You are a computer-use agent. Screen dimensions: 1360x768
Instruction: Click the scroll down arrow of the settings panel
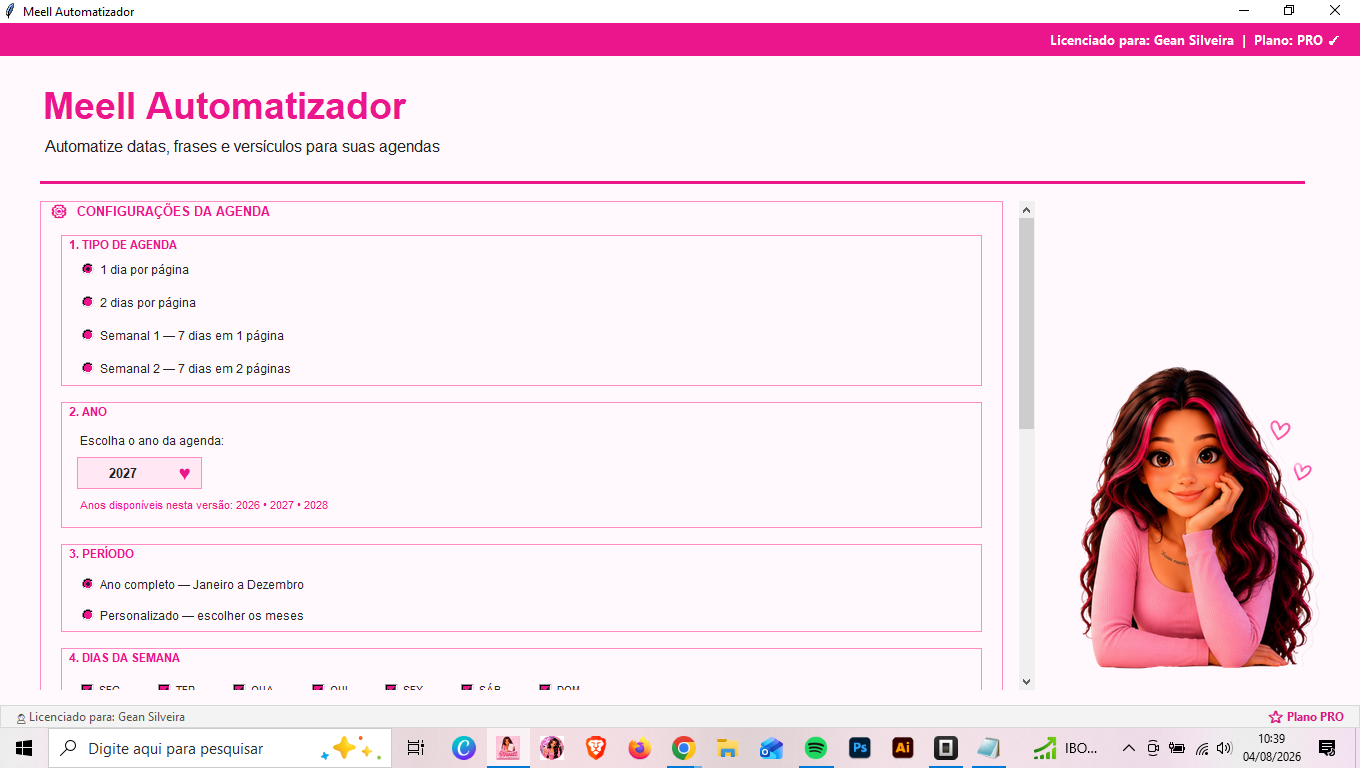1026,681
